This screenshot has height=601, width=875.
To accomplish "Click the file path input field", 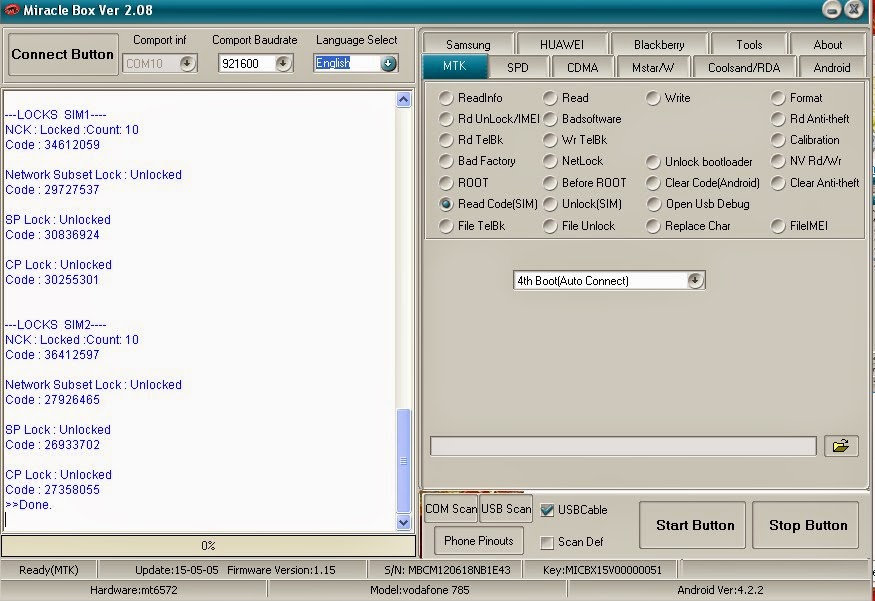I will (x=623, y=446).
